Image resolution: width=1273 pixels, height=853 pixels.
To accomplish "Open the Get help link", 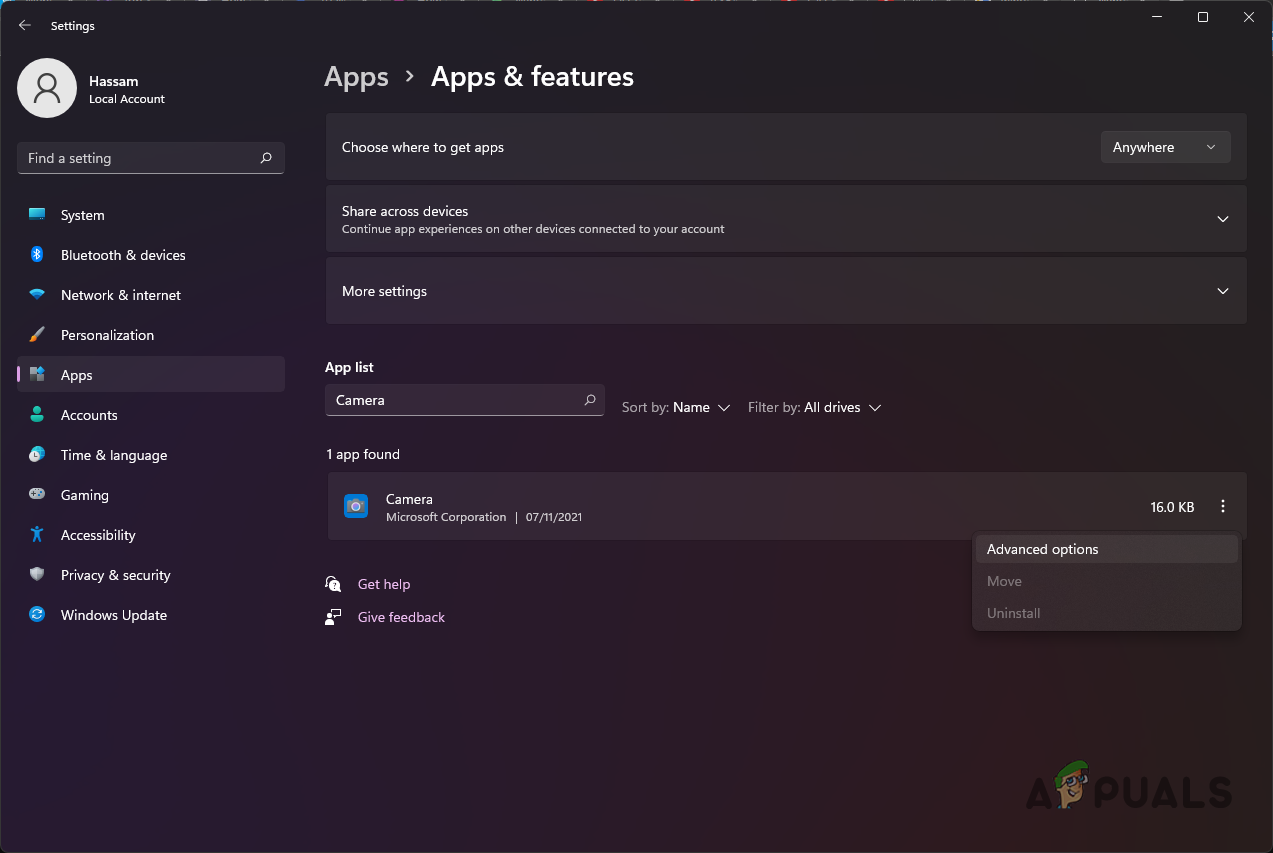I will click(384, 583).
